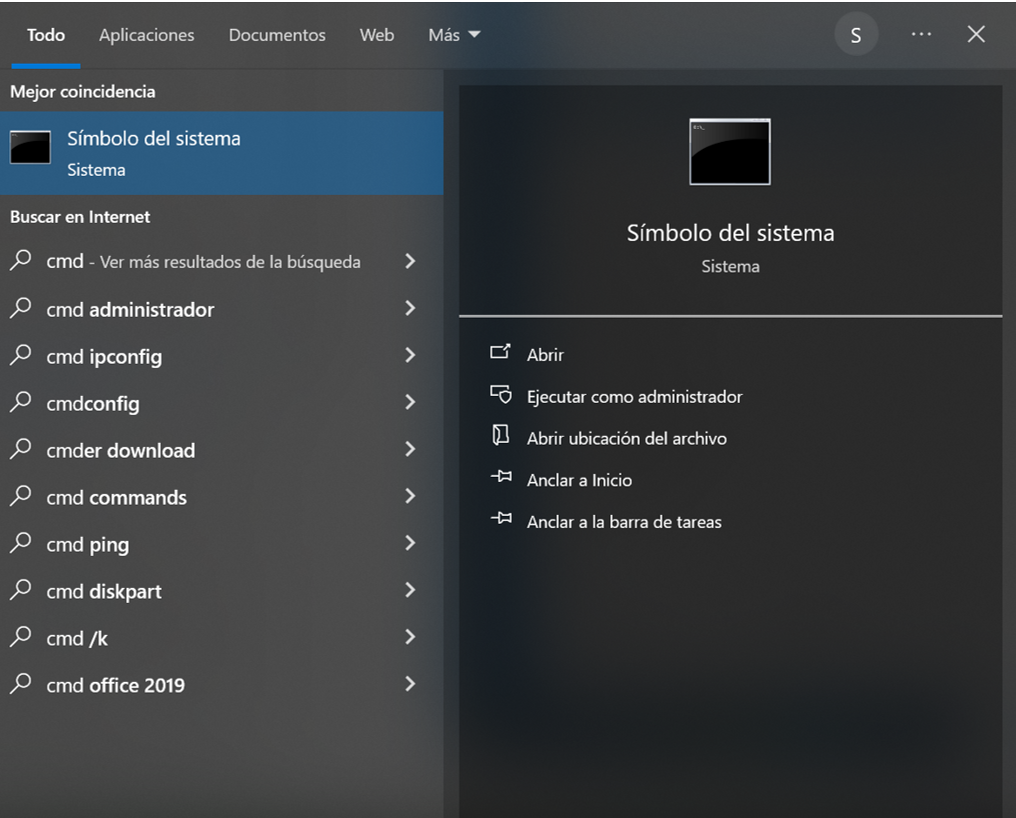Click the magnifier icon beside cmdconfig
The image size is (1016, 818).
pyautogui.click(x=21, y=401)
